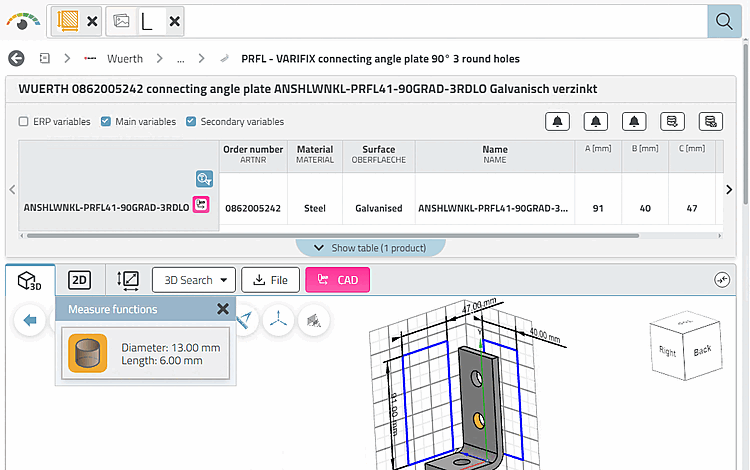Click the coordinate axes tool icon

278,320
